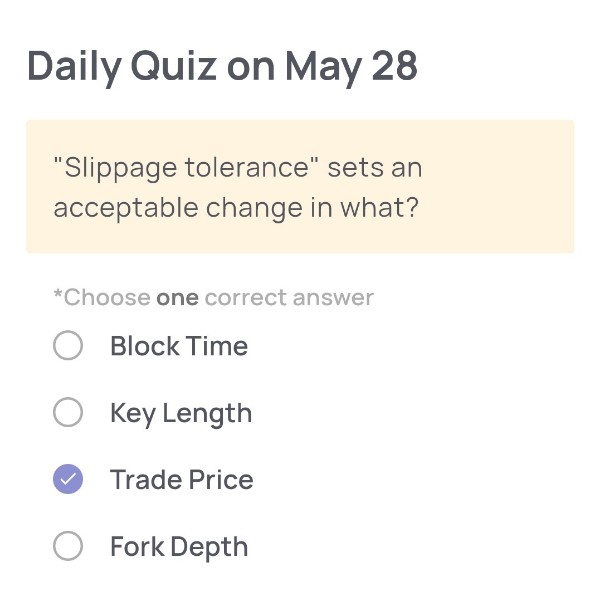Click the "Trade Price" answer label
The image size is (600, 616).
(x=182, y=480)
